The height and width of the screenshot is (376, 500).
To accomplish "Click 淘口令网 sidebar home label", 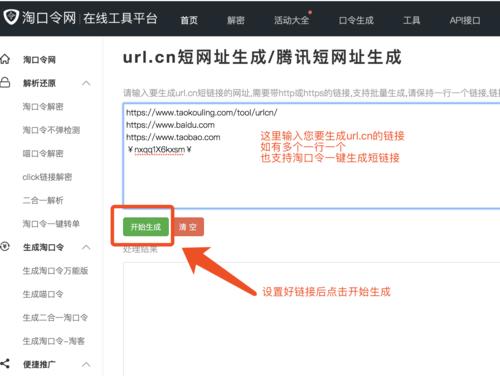I will tap(39, 60).
